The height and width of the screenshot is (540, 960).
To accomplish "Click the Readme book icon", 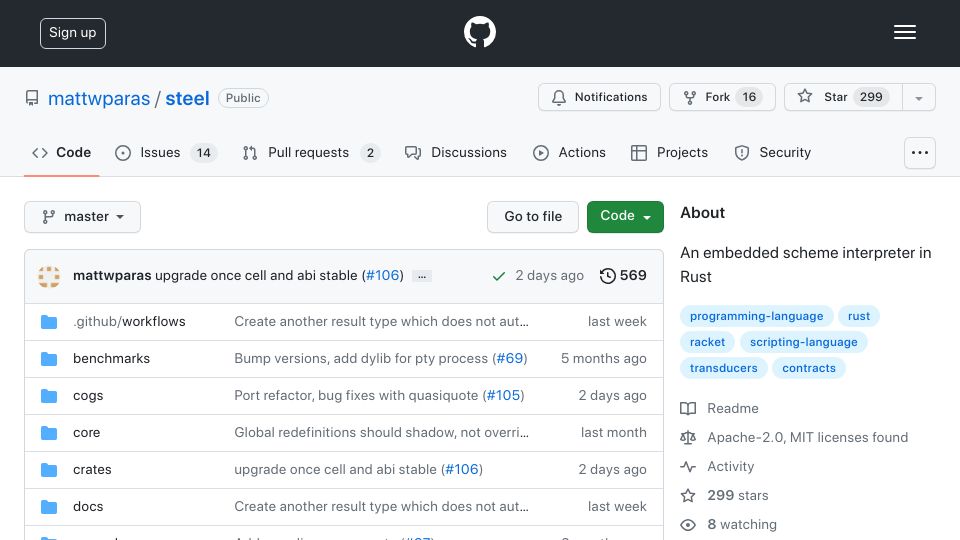I will [x=688, y=408].
